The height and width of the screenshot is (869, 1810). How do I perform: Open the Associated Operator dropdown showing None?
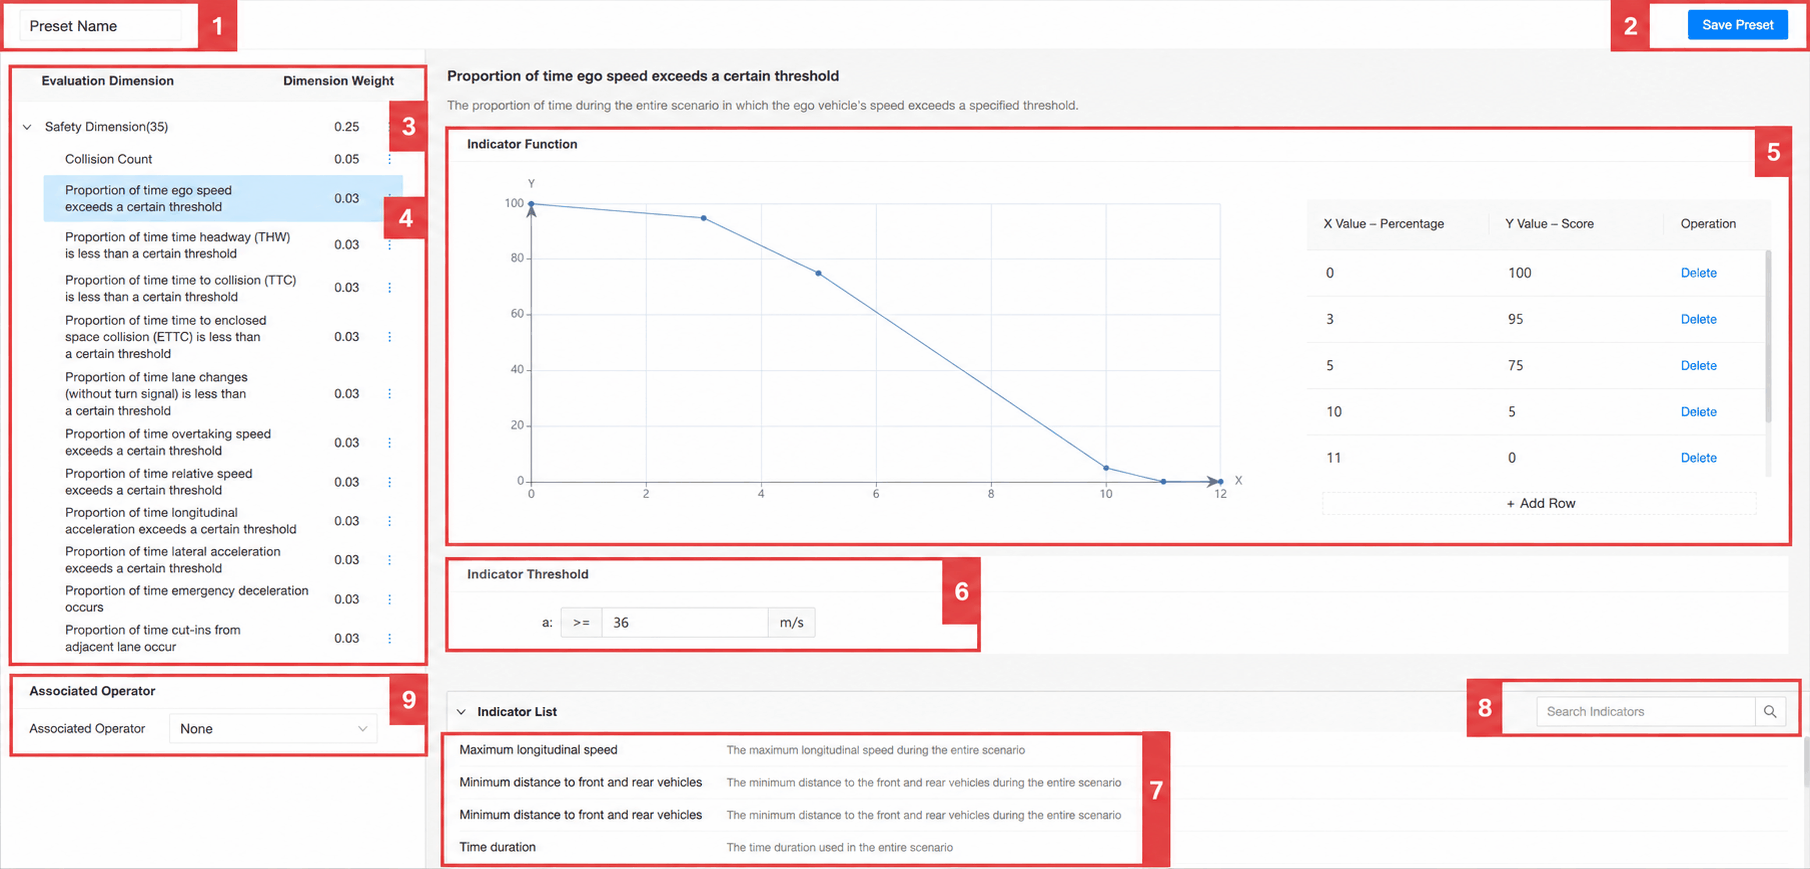tap(273, 729)
